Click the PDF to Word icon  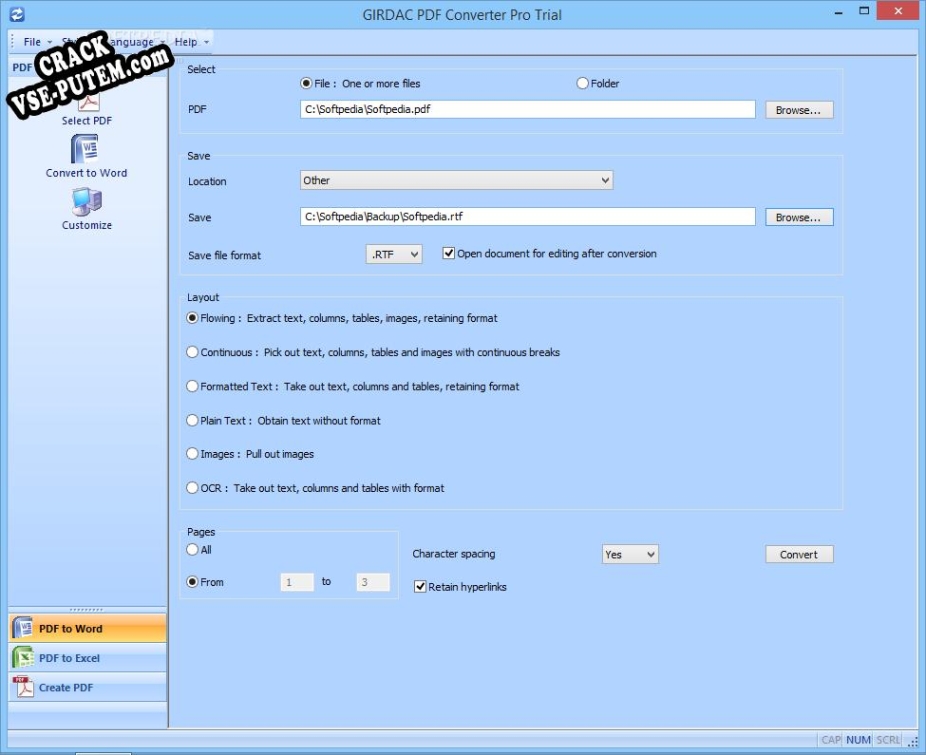pyautogui.click(x=22, y=627)
